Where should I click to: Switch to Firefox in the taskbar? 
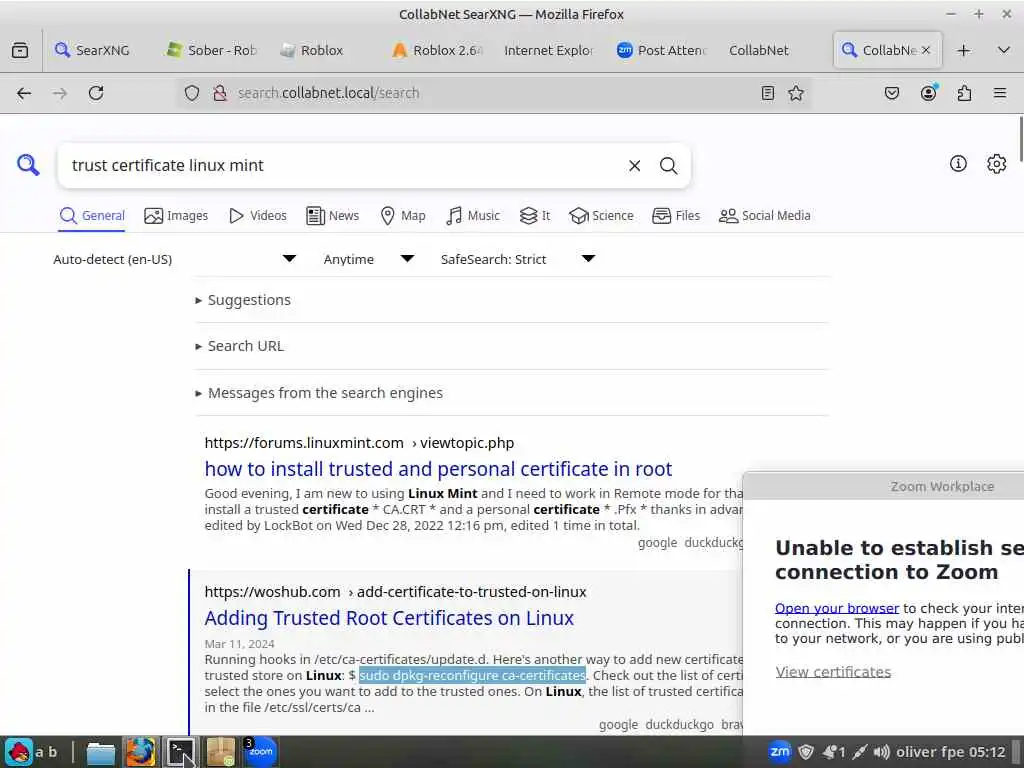pos(140,752)
